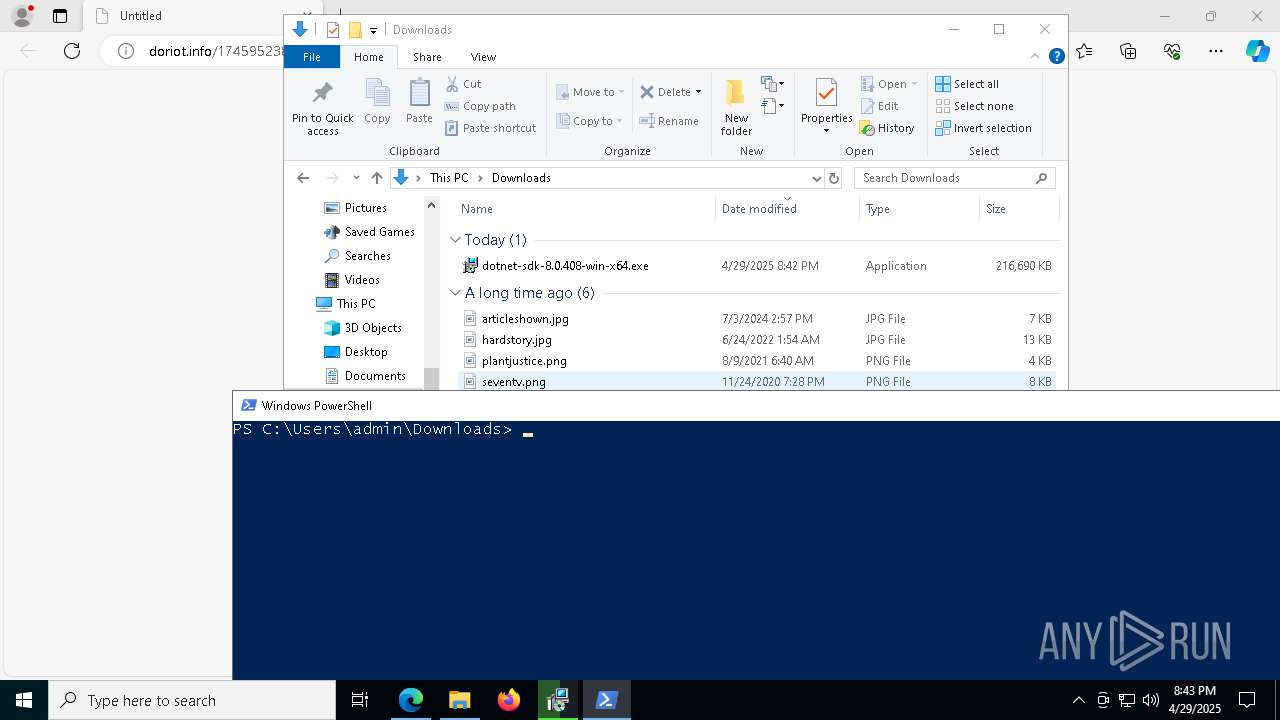1280x720 pixels.
Task: Click the Cut scissors icon
Action: pos(452,84)
